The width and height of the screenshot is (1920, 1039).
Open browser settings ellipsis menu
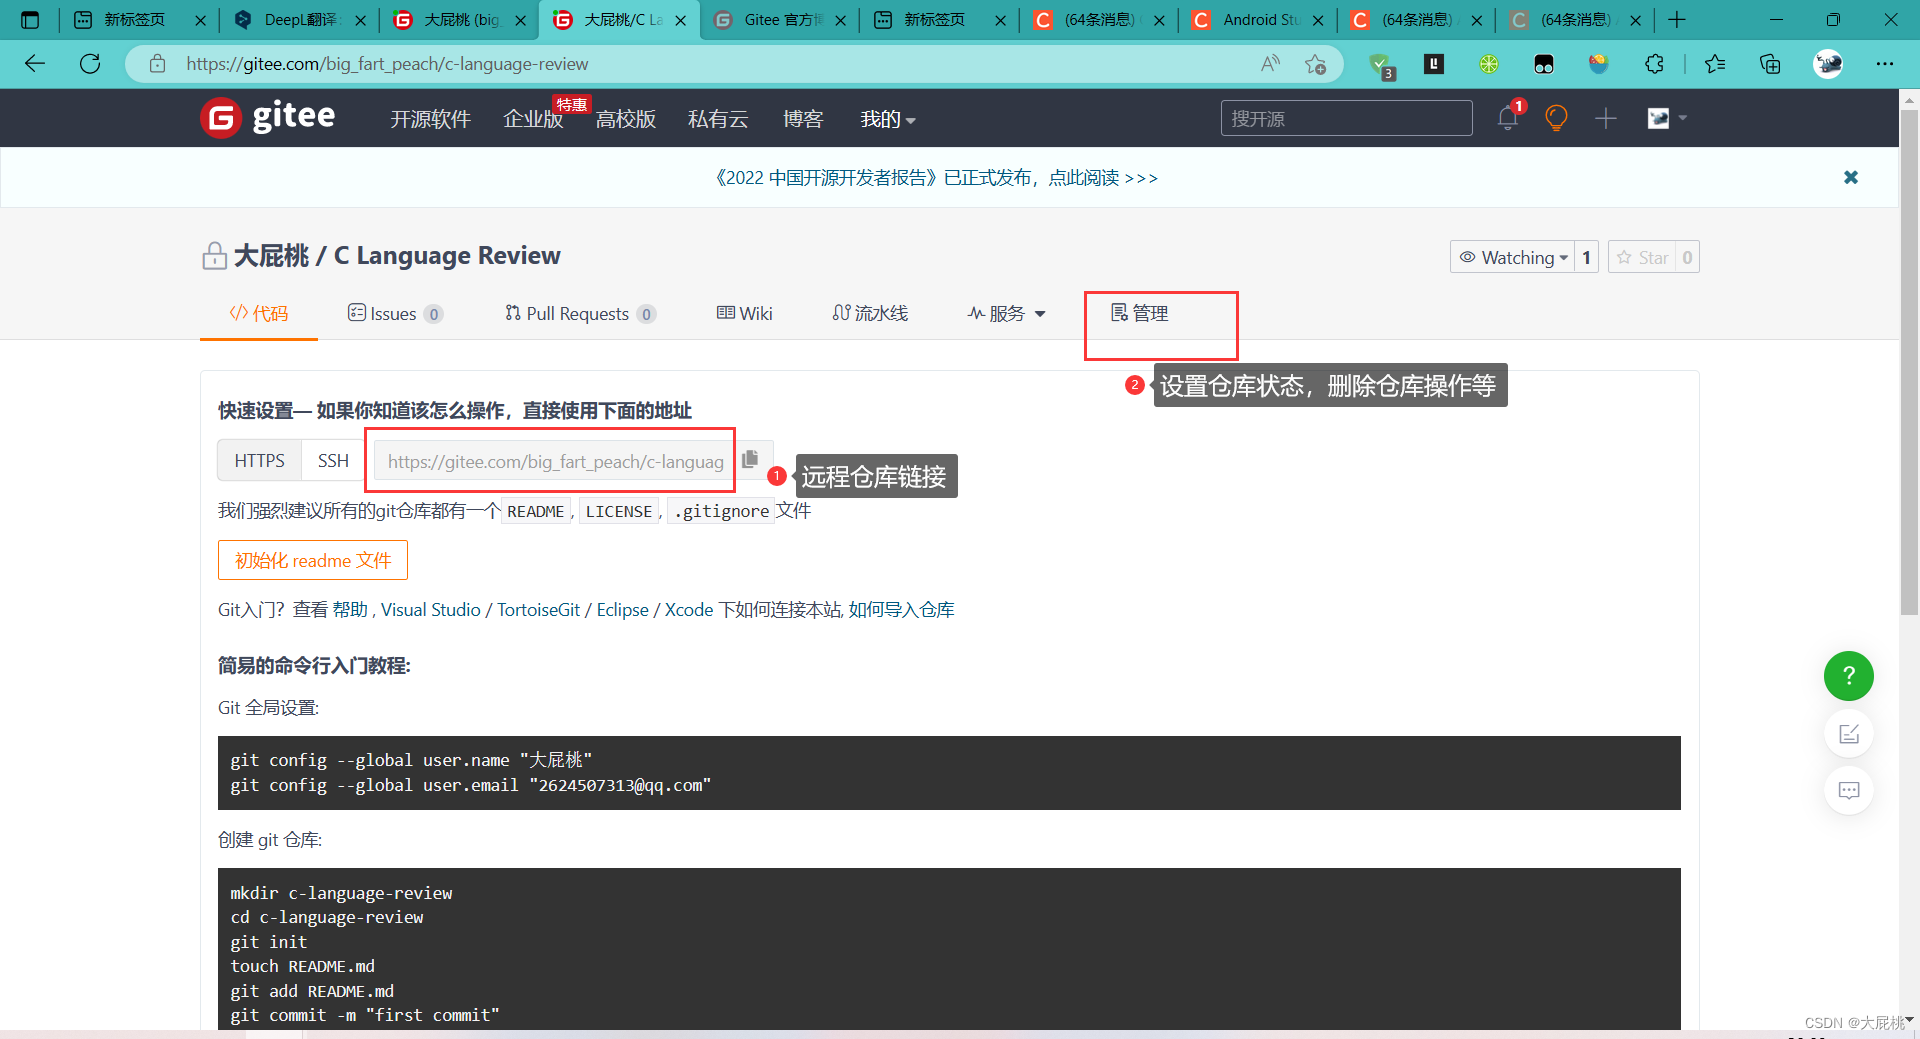[1885, 64]
